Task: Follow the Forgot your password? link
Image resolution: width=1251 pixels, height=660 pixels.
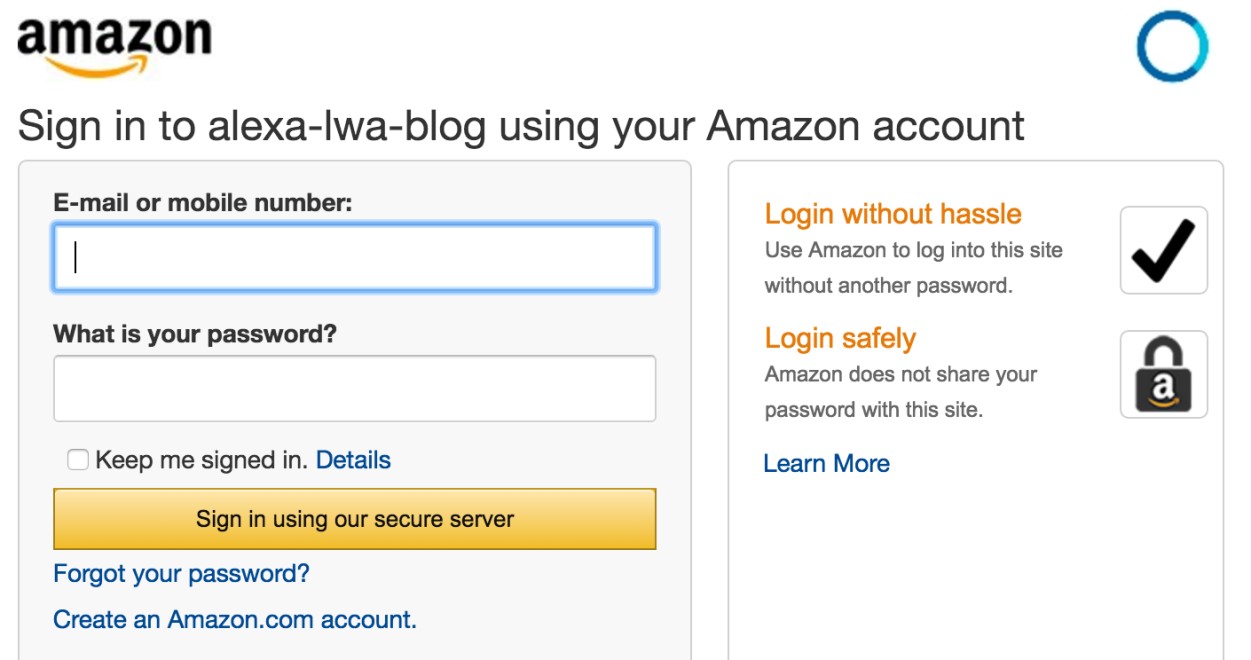Action: coord(181,574)
